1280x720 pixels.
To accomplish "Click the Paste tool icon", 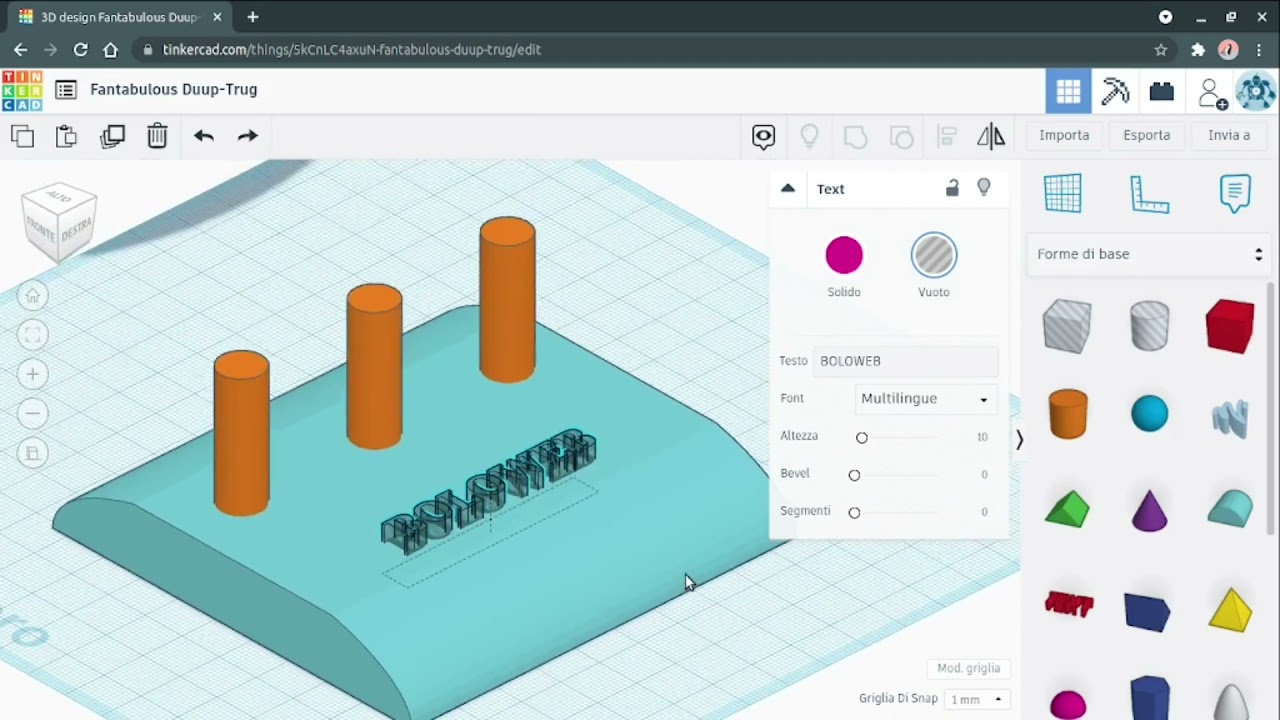I will [x=66, y=136].
